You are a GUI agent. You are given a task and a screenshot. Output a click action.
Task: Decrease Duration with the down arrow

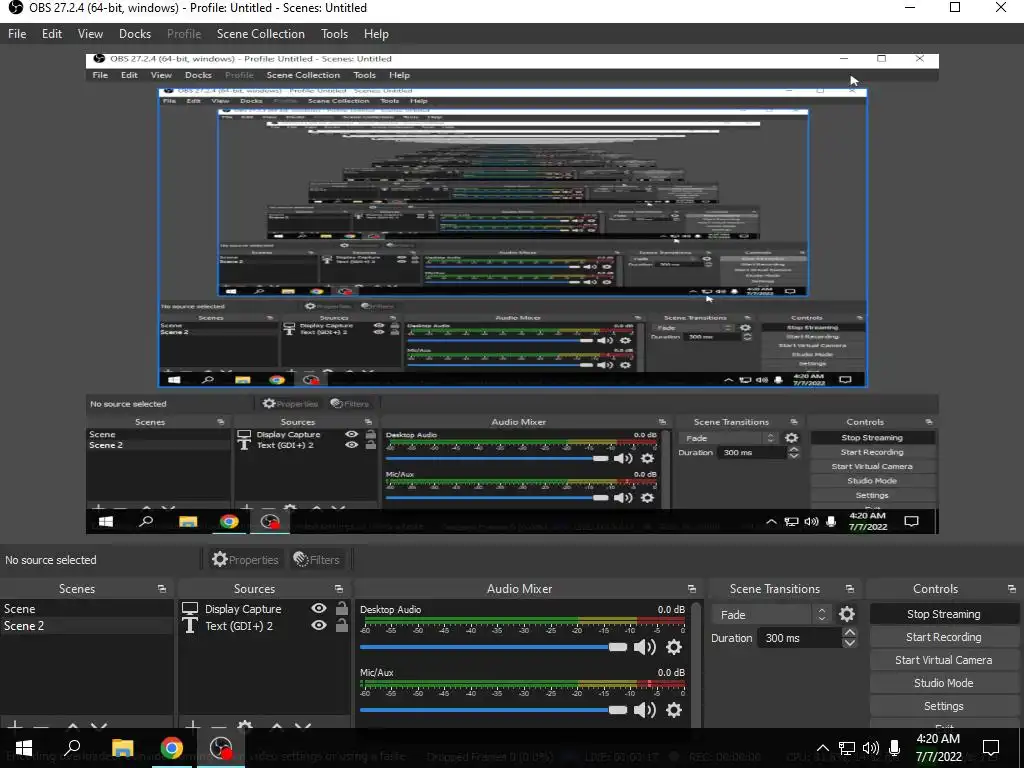849,643
